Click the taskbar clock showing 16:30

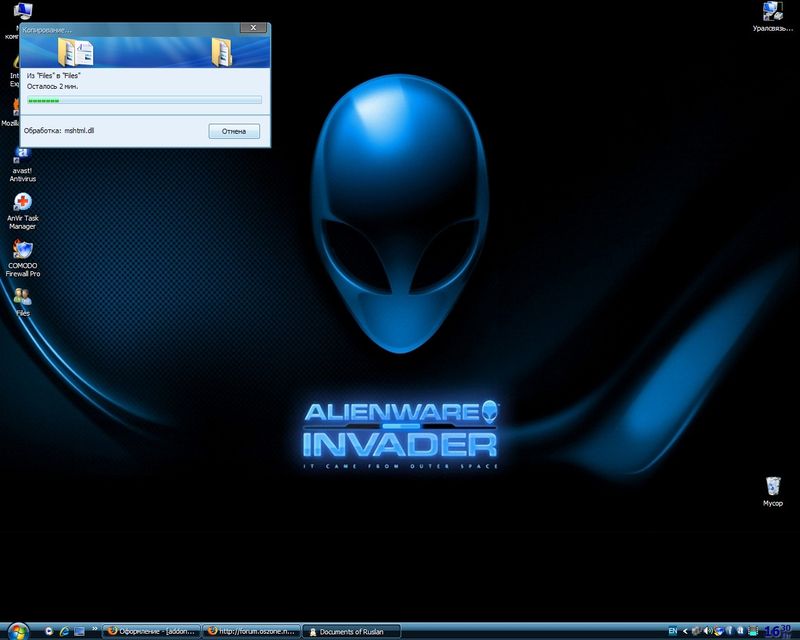click(778, 631)
